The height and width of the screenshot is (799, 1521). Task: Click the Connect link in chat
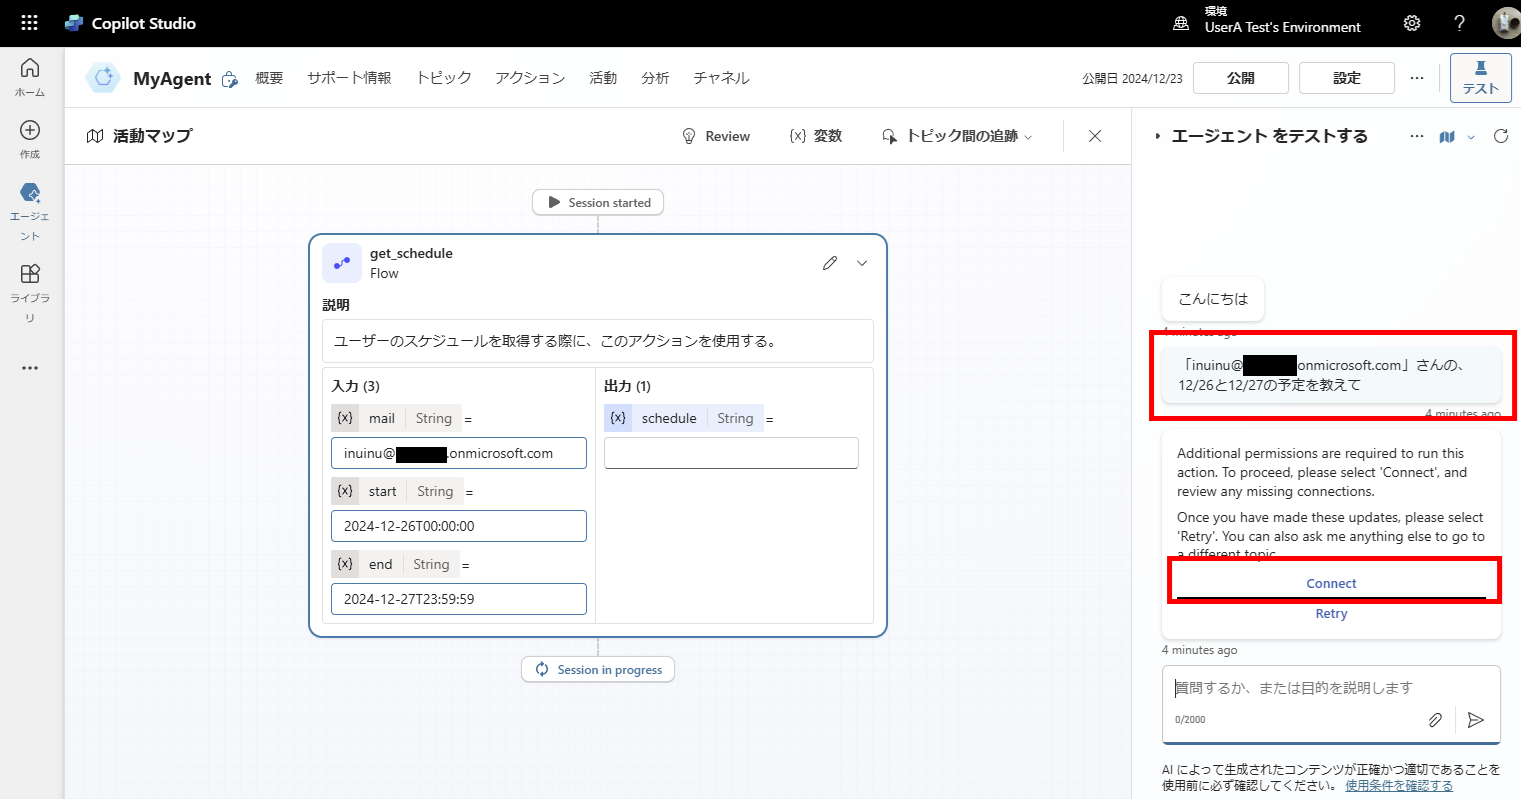click(1331, 583)
